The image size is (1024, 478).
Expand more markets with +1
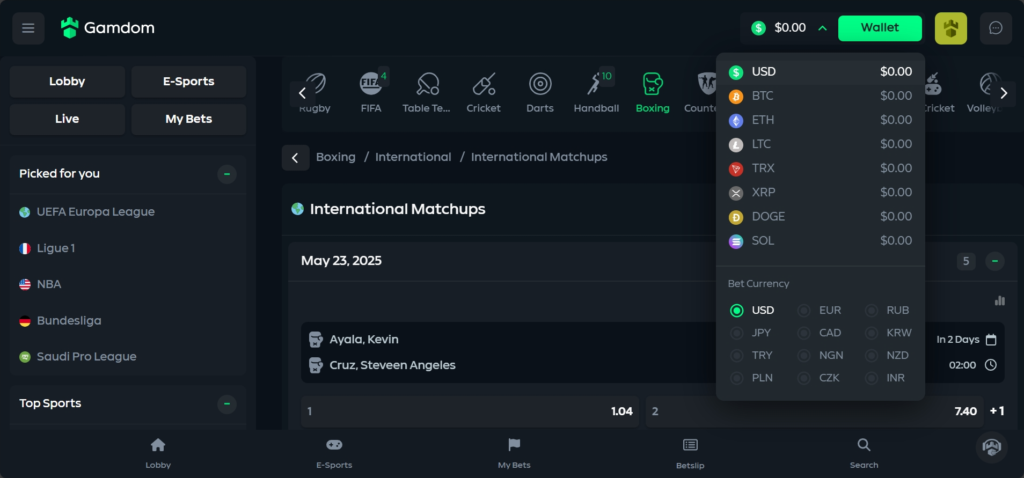[x=997, y=411]
